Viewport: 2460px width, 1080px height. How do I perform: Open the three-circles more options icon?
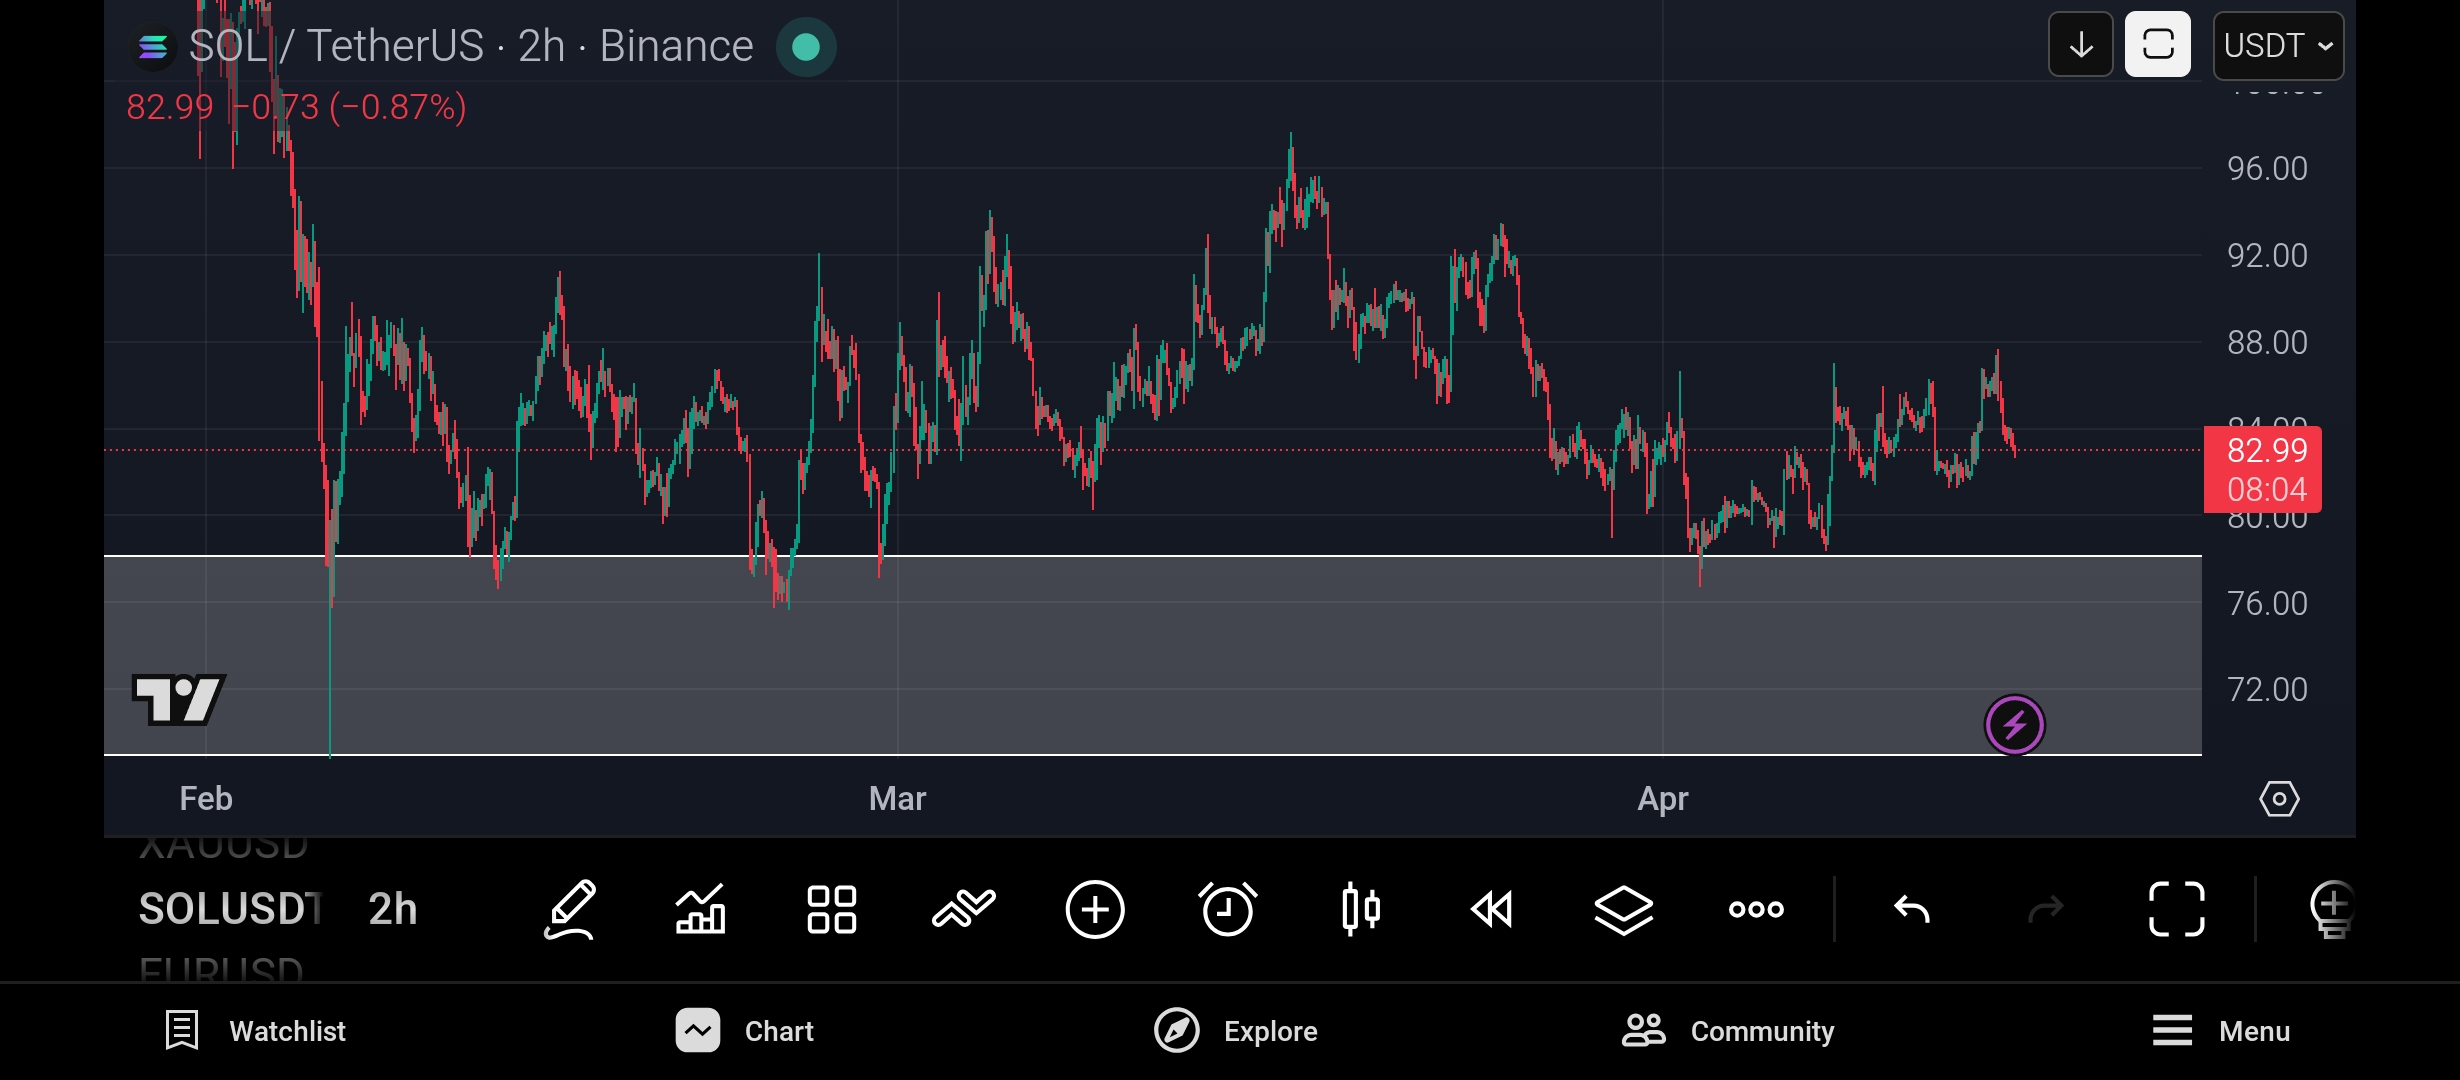coord(1756,909)
